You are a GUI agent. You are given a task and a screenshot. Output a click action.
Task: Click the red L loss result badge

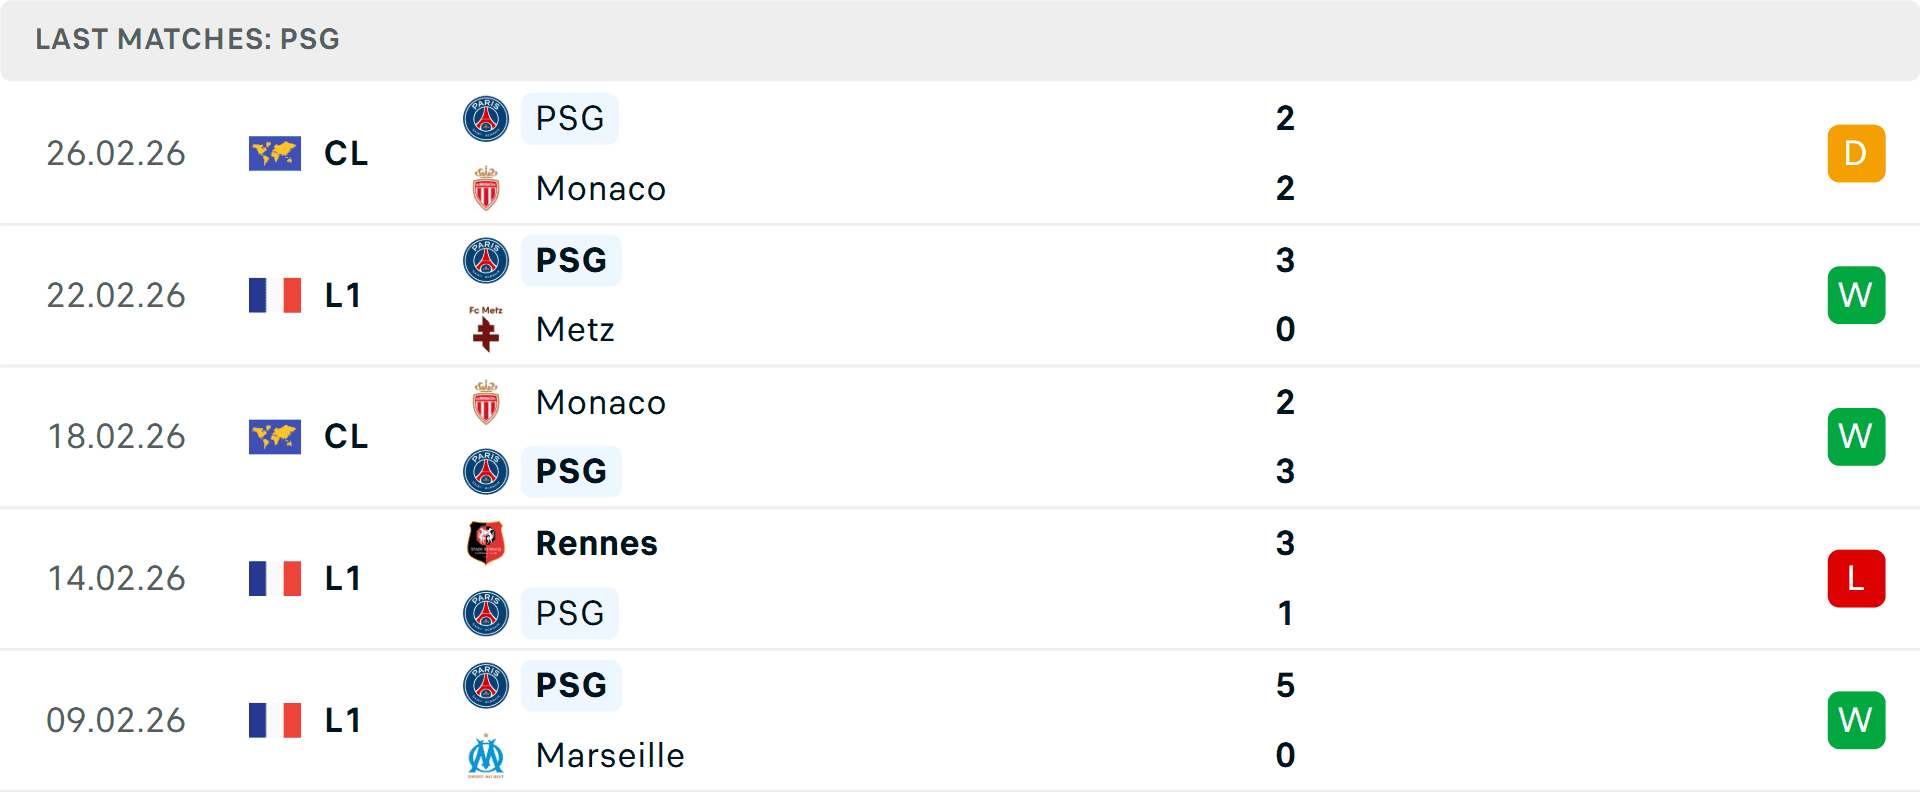pos(1856,578)
